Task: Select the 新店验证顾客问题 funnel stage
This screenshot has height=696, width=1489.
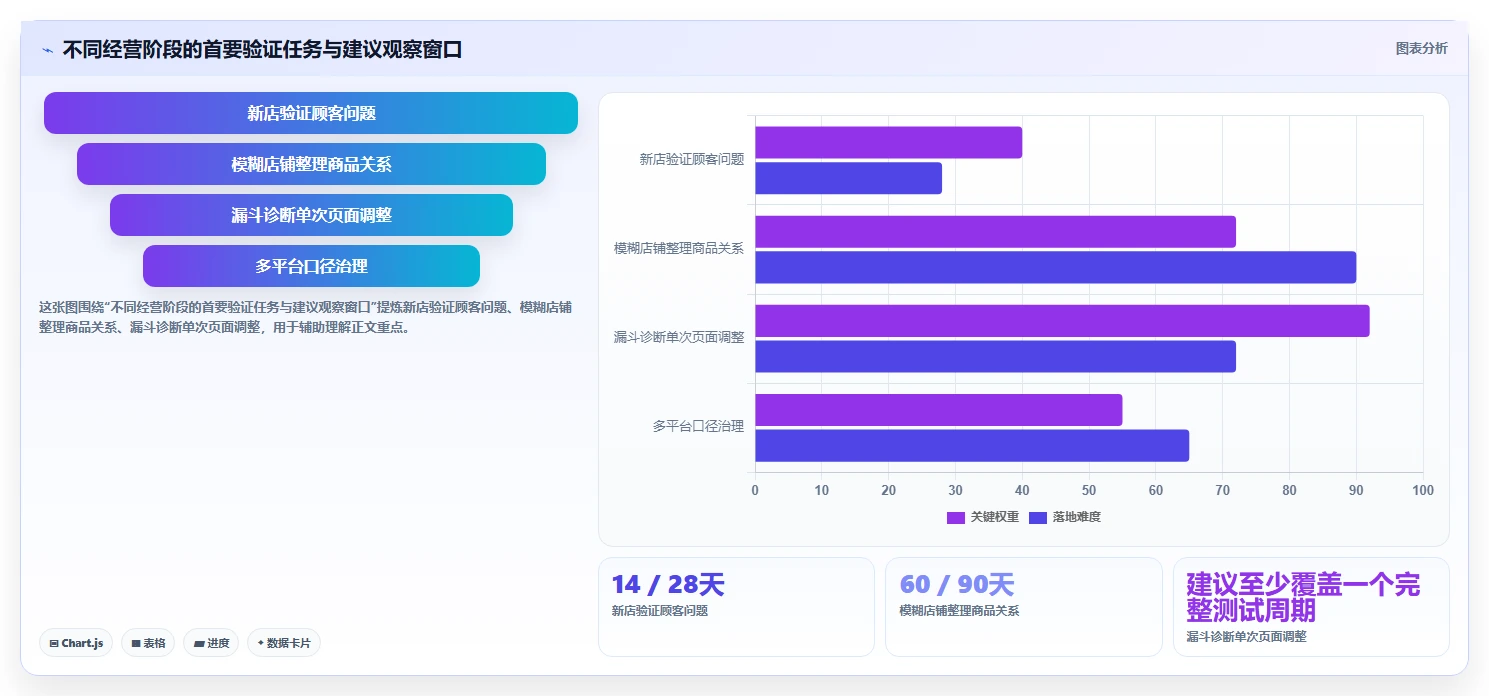Action: pos(311,113)
